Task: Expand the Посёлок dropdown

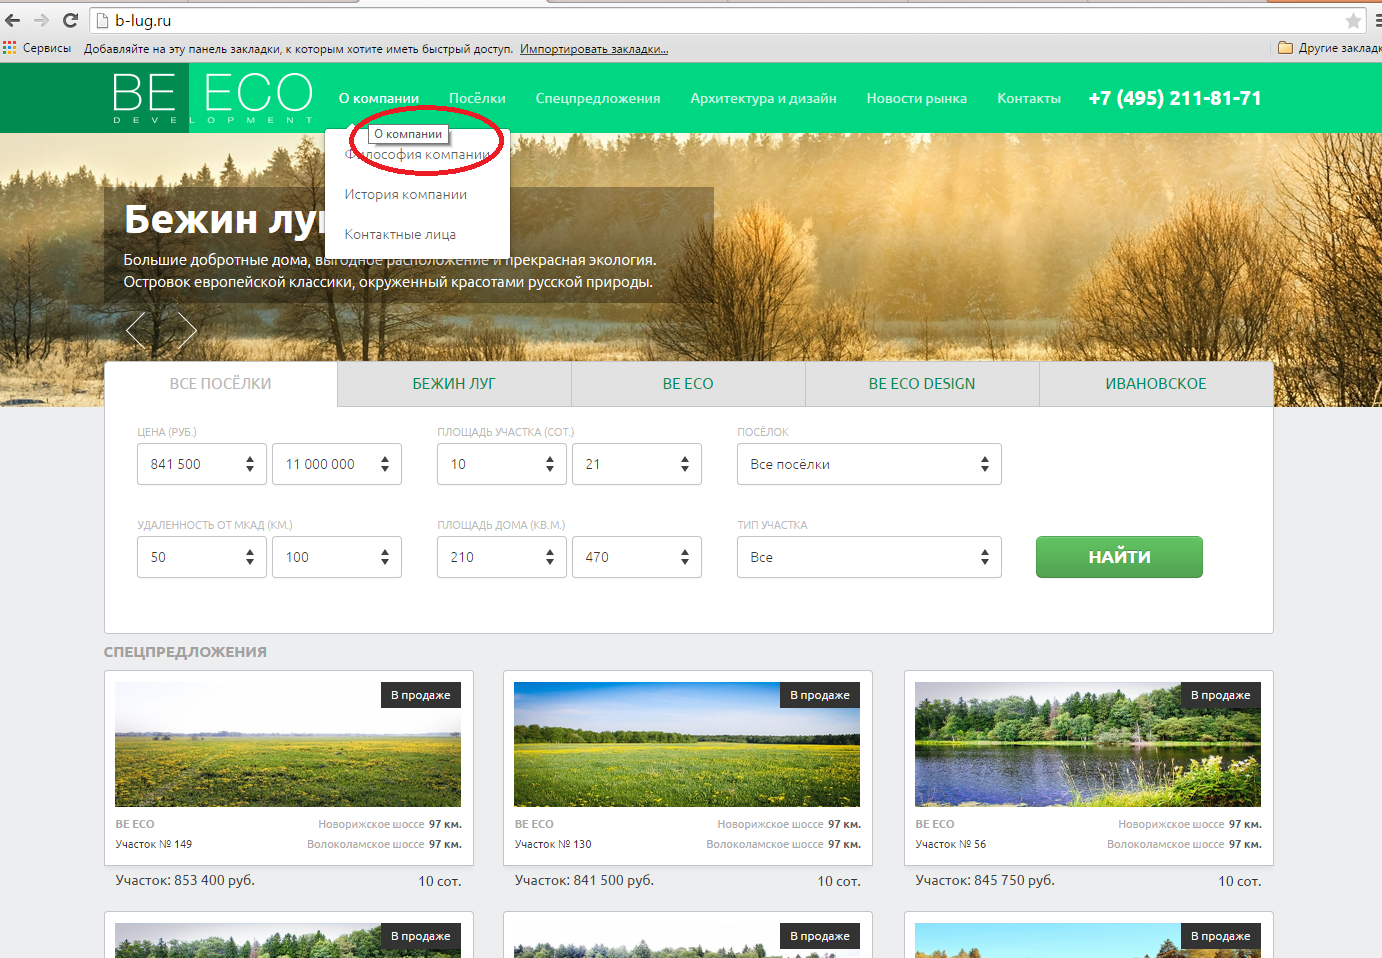Action: [x=868, y=464]
